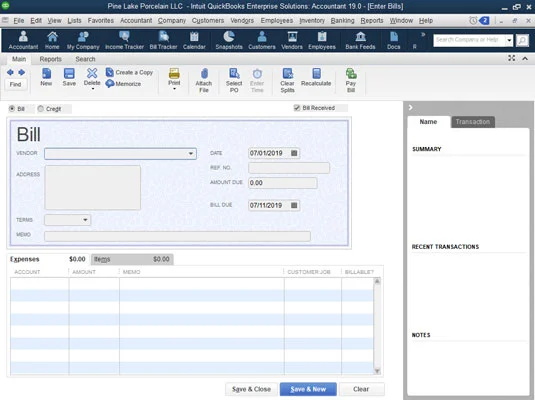Open the Terms dropdown
The image size is (535, 400).
85,220
